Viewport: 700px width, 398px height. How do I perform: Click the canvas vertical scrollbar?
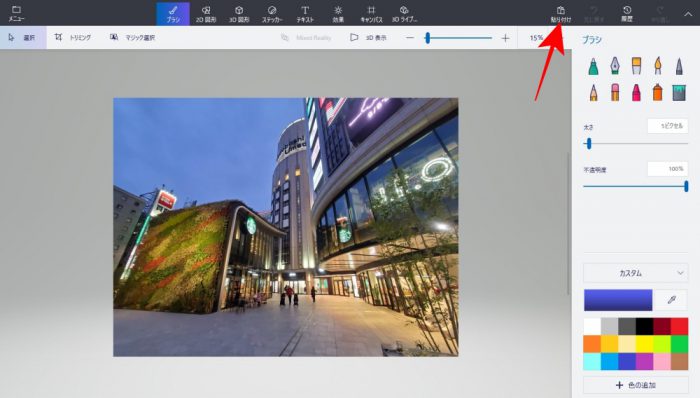click(x=568, y=223)
